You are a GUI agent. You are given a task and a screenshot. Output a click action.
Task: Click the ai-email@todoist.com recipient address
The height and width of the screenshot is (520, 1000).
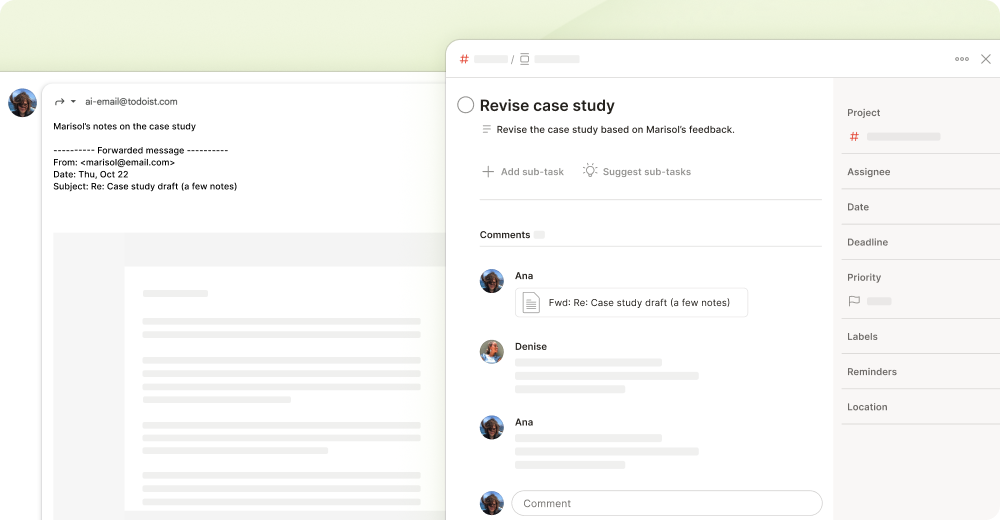131,101
